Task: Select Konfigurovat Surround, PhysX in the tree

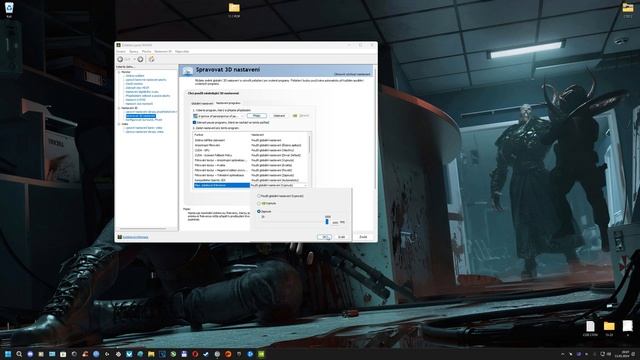Action: coord(144,120)
